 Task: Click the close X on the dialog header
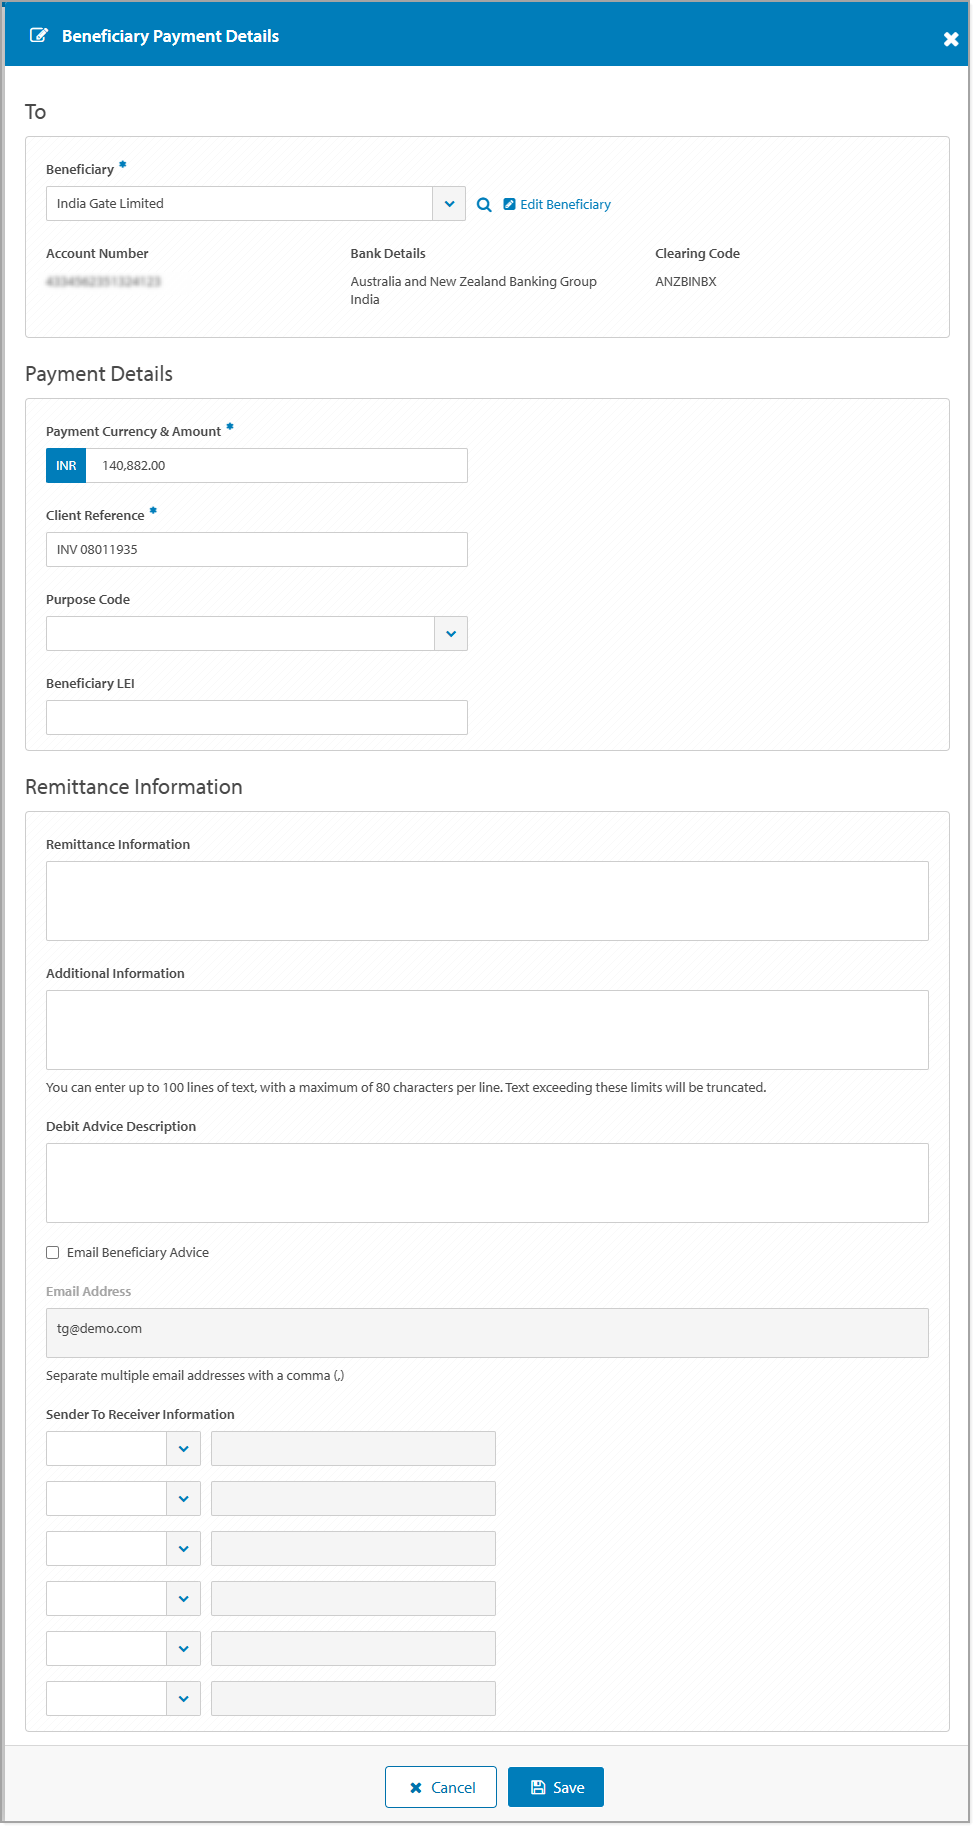(949, 38)
